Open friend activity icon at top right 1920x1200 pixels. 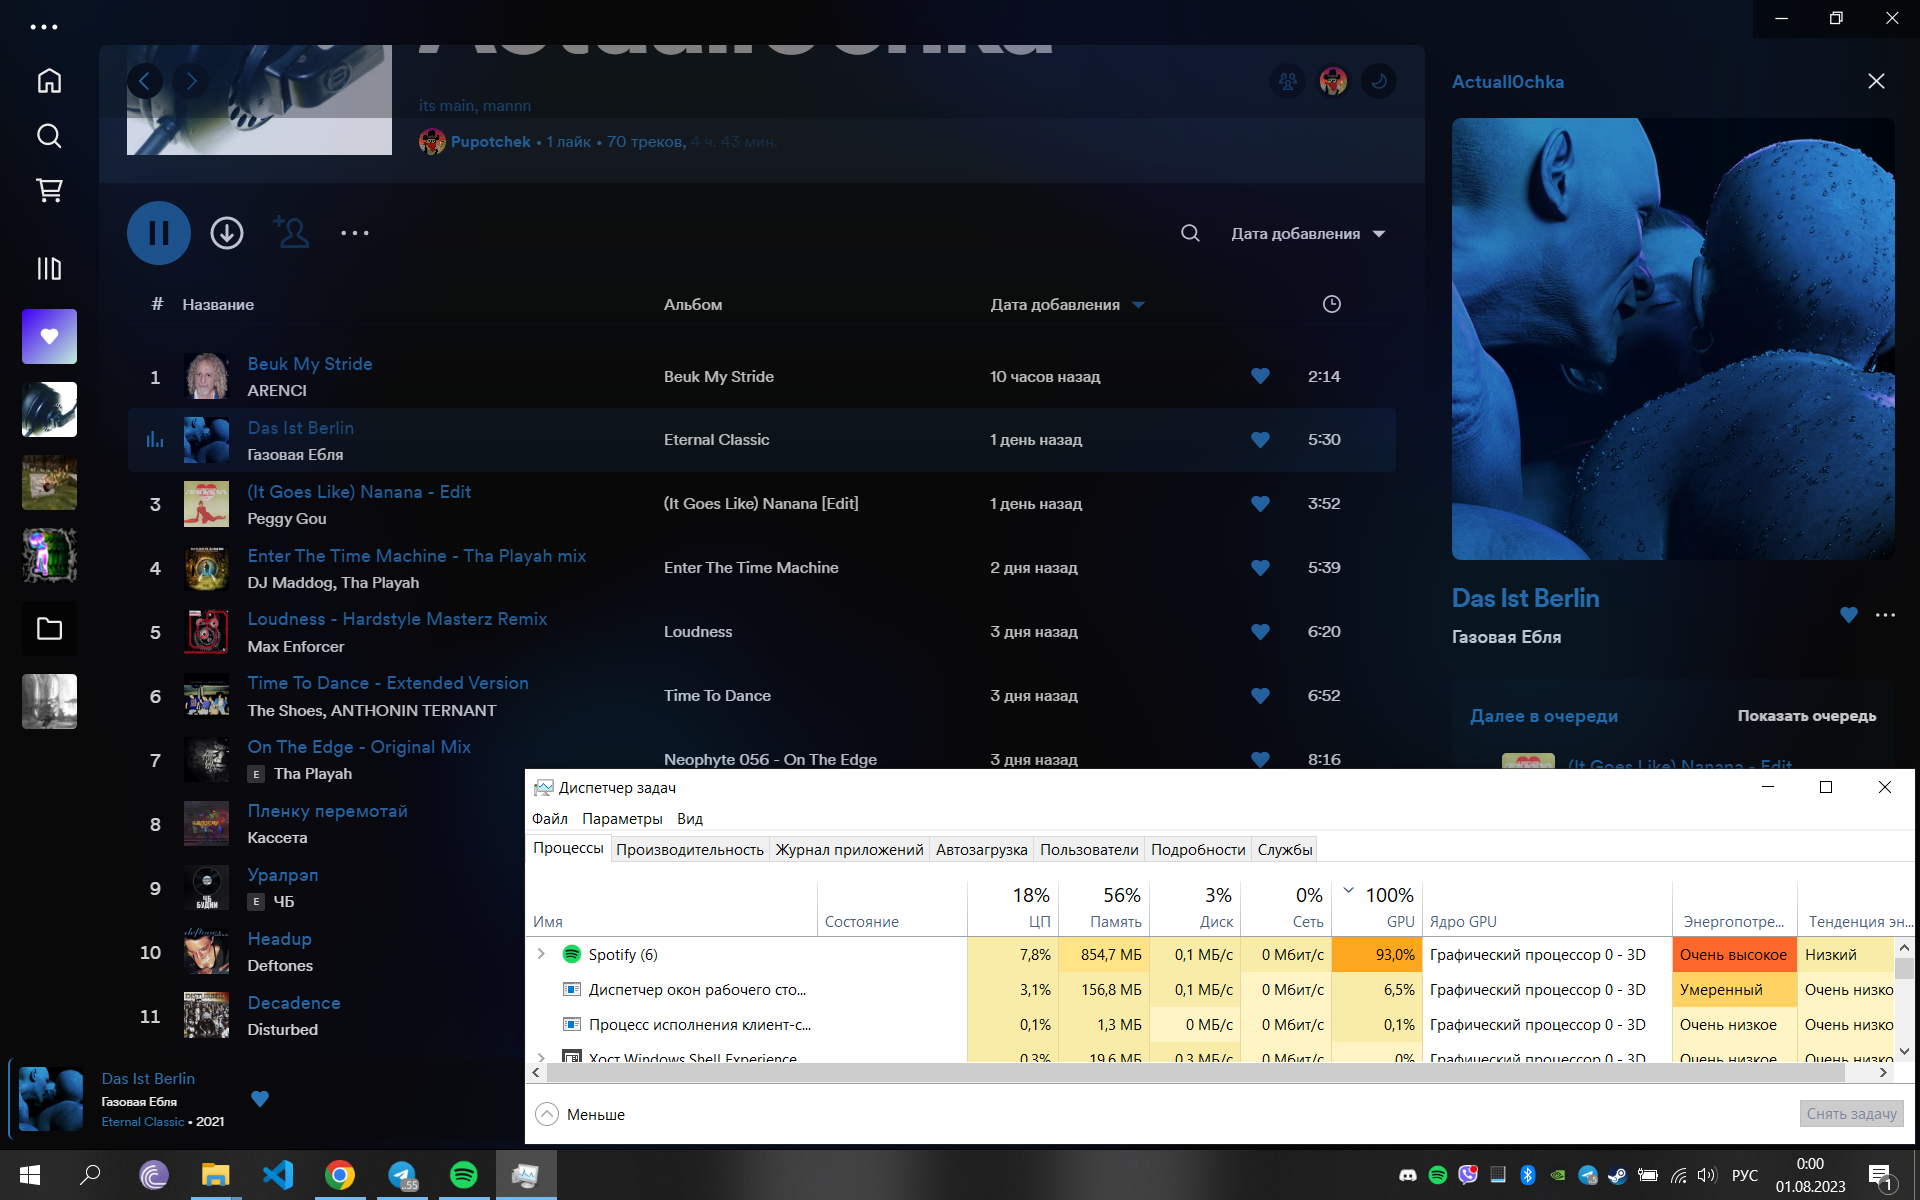[1287, 81]
